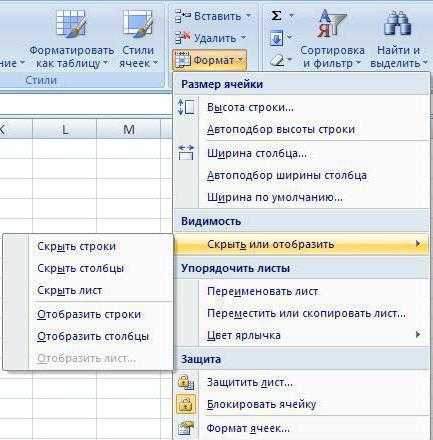Click the Find and Select binoculars icon

click(x=397, y=23)
